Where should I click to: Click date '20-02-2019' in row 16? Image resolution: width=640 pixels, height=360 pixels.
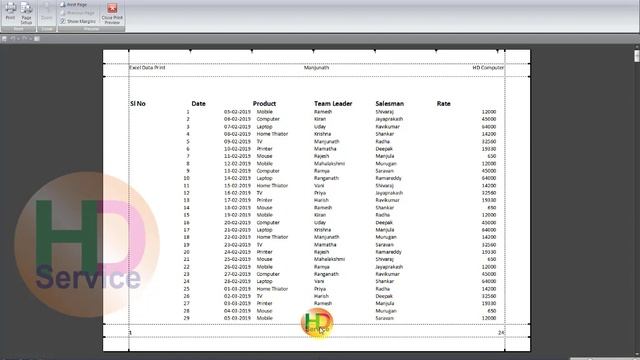click(237, 223)
